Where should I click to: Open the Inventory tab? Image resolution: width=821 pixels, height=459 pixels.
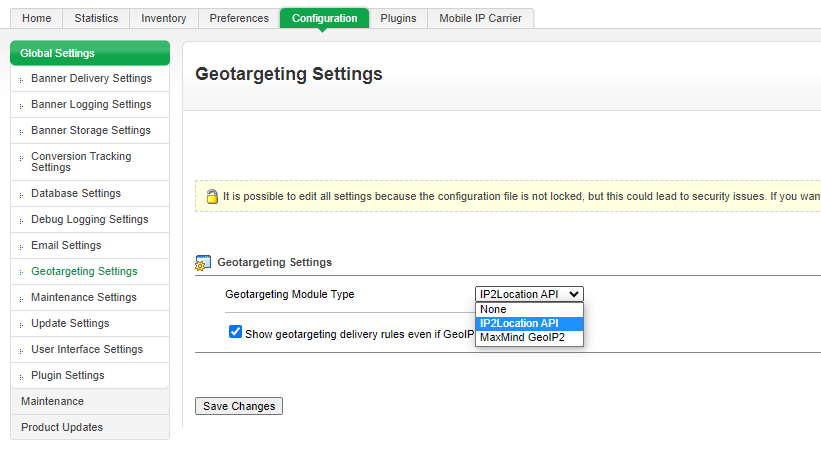click(163, 18)
